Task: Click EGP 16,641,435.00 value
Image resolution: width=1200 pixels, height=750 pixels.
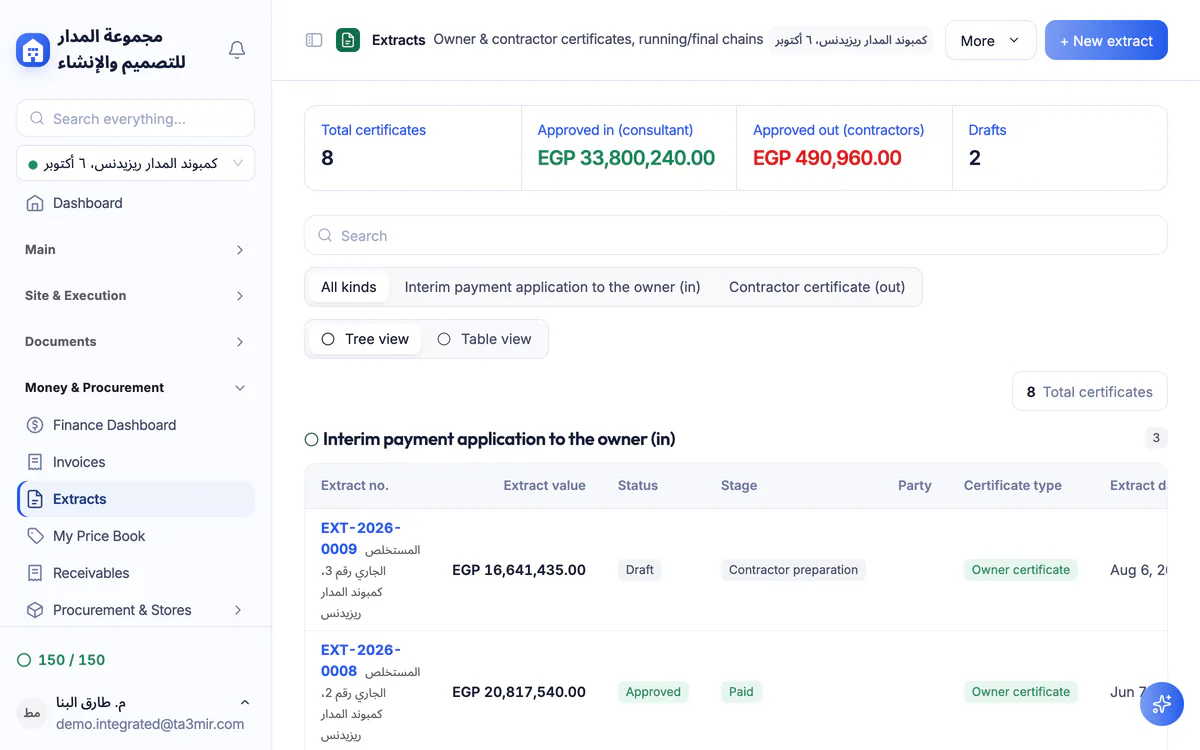Action: [x=519, y=570]
